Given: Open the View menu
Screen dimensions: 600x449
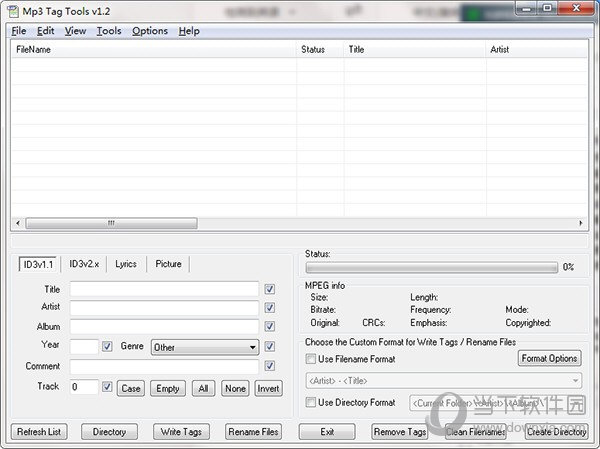Looking at the screenshot, I should (75, 31).
